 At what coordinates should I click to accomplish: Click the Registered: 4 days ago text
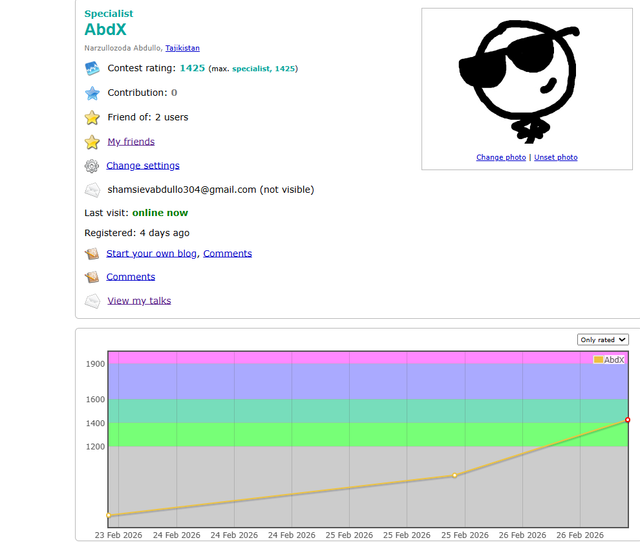pyautogui.click(x=137, y=233)
